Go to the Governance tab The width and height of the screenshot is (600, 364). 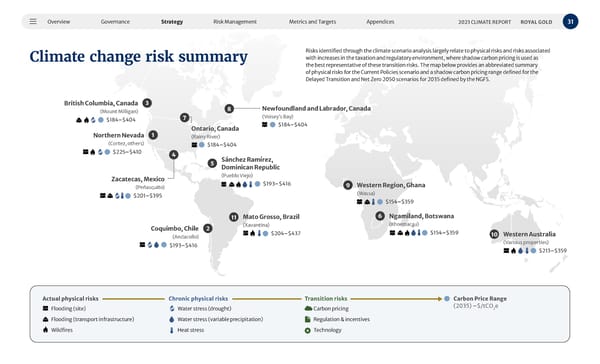pos(115,22)
